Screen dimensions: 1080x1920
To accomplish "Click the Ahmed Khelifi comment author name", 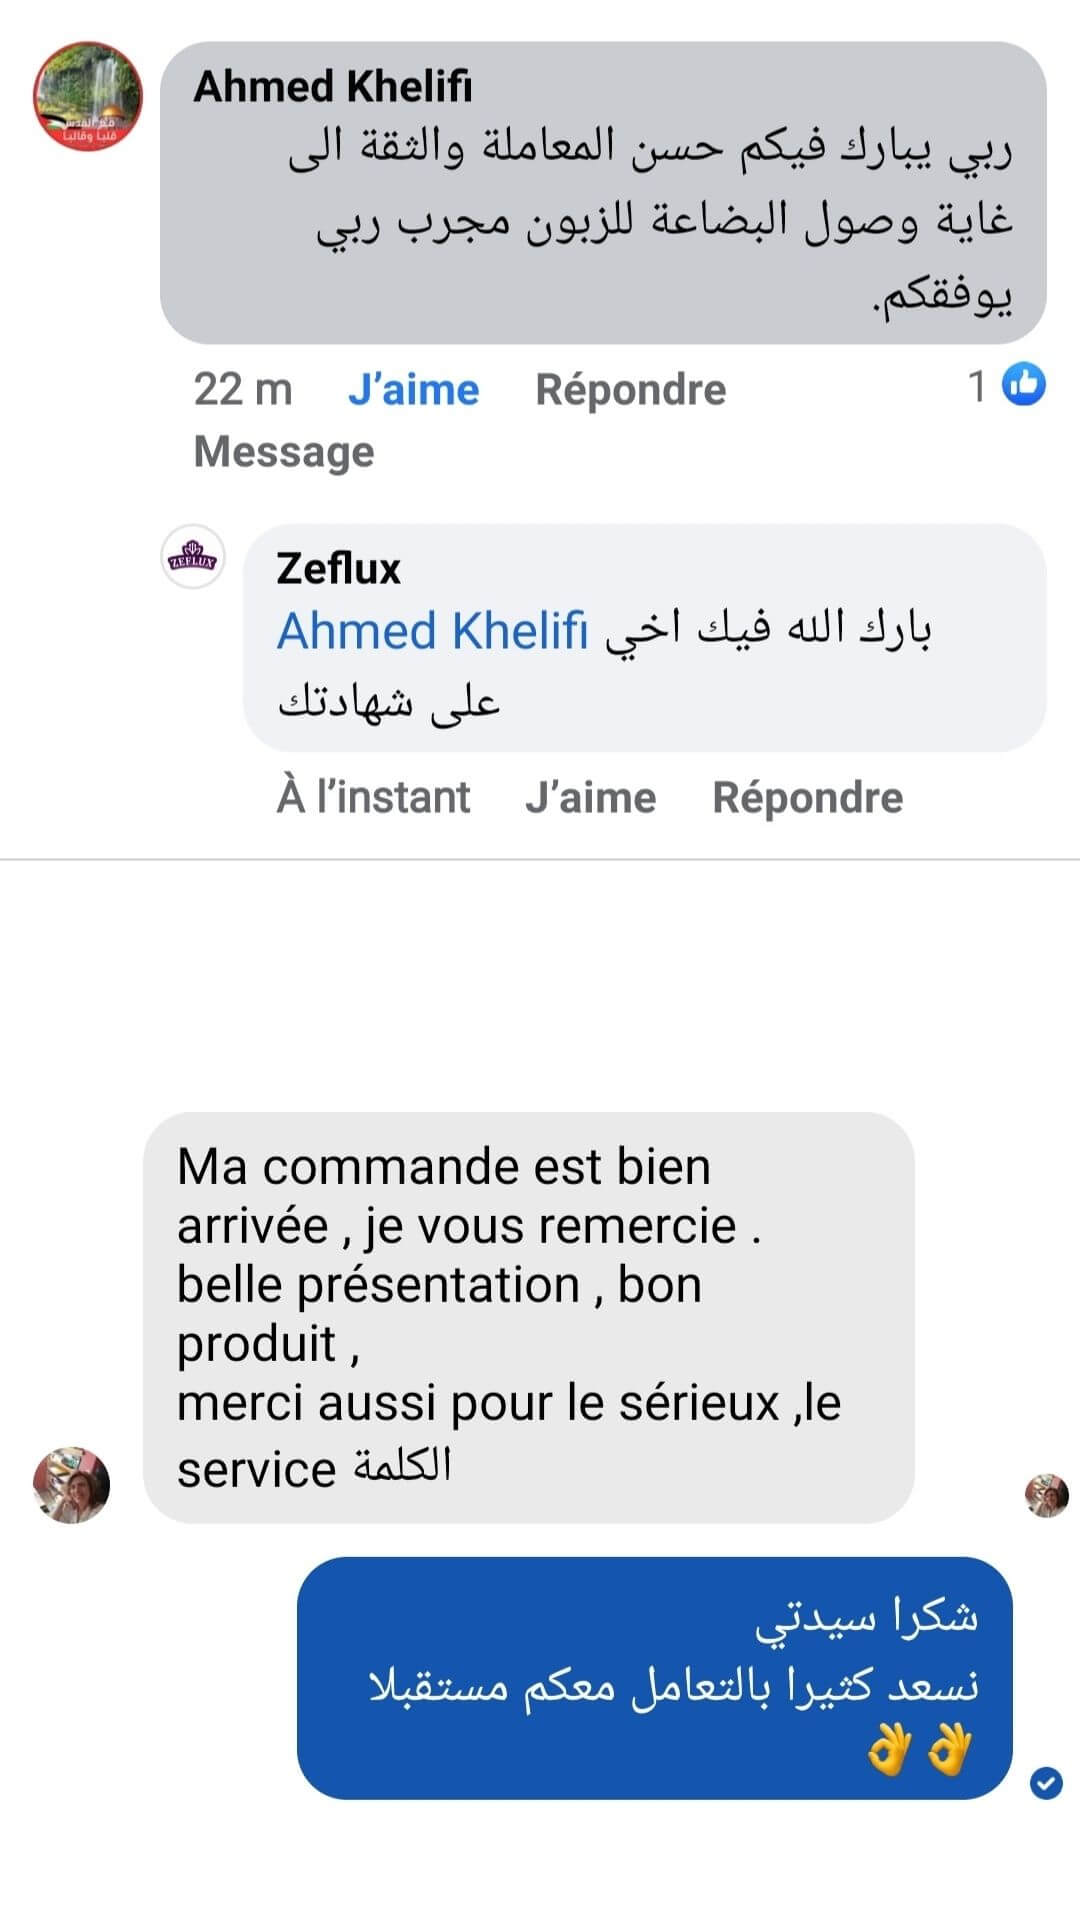I will [x=333, y=87].
